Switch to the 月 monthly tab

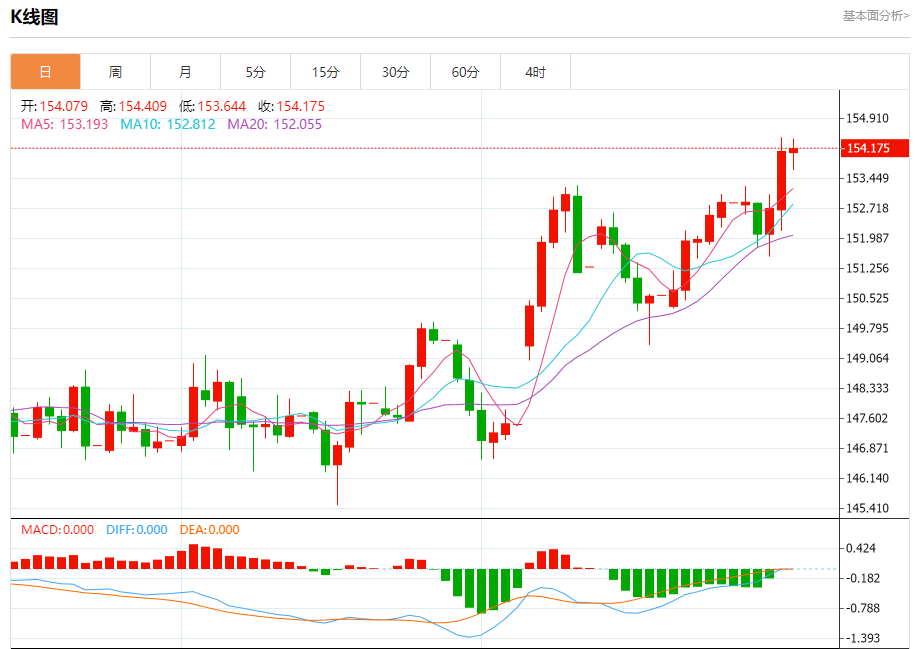click(185, 72)
